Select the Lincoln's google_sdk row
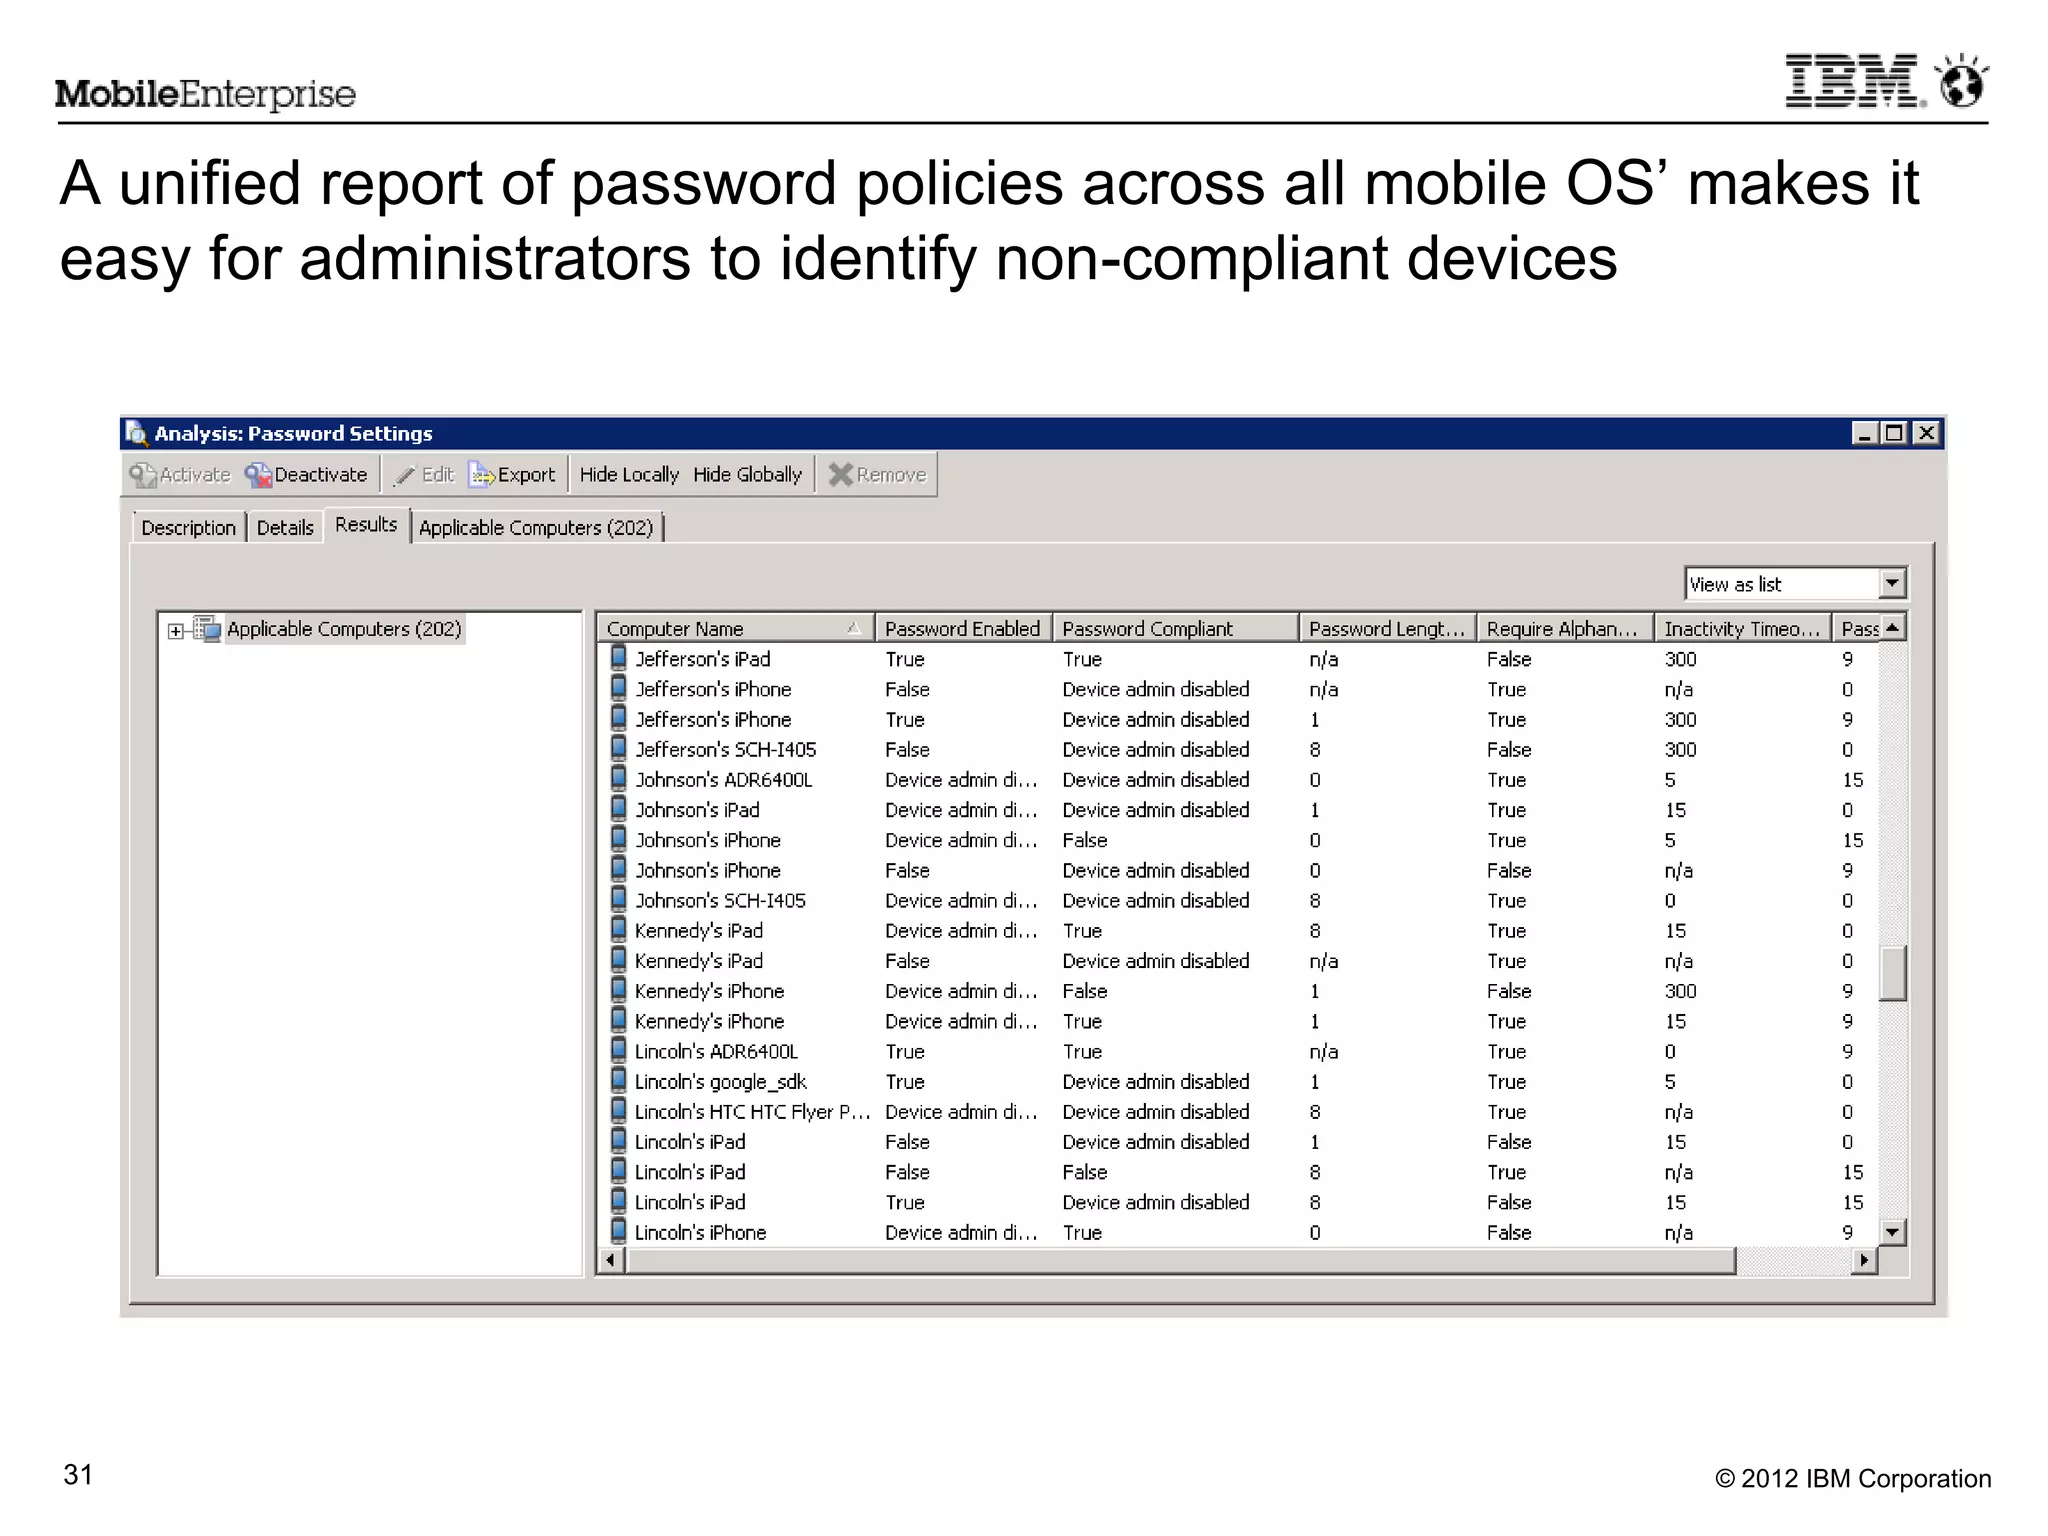The height and width of the screenshot is (1536, 2048). click(1239, 1082)
